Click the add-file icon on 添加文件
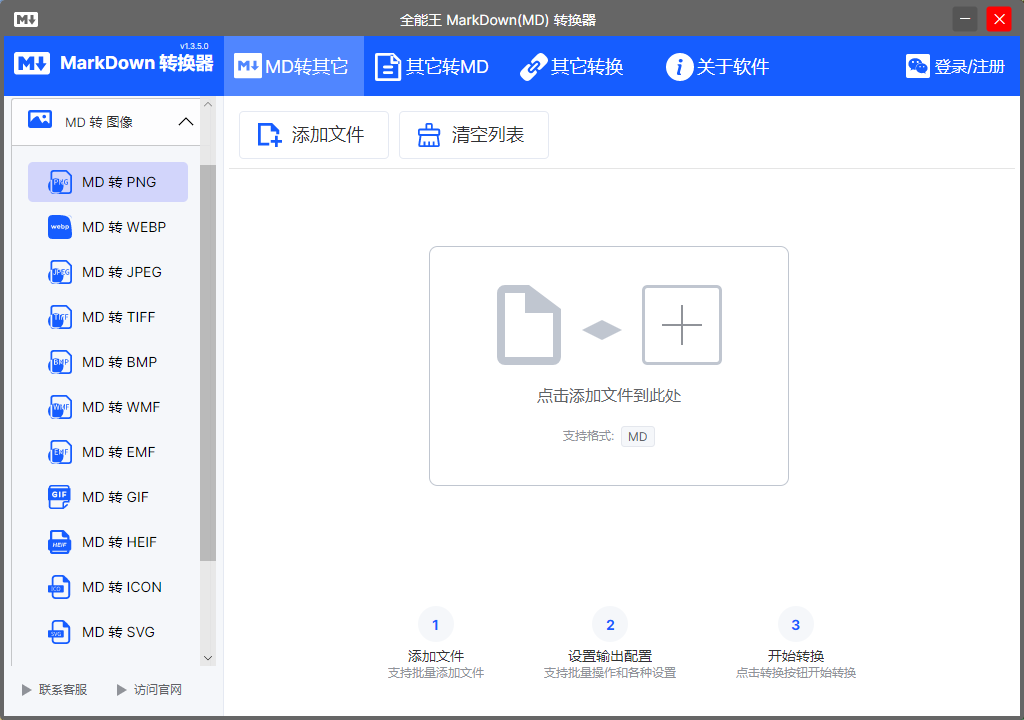The height and width of the screenshot is (720, 1024). coord(269,135)
